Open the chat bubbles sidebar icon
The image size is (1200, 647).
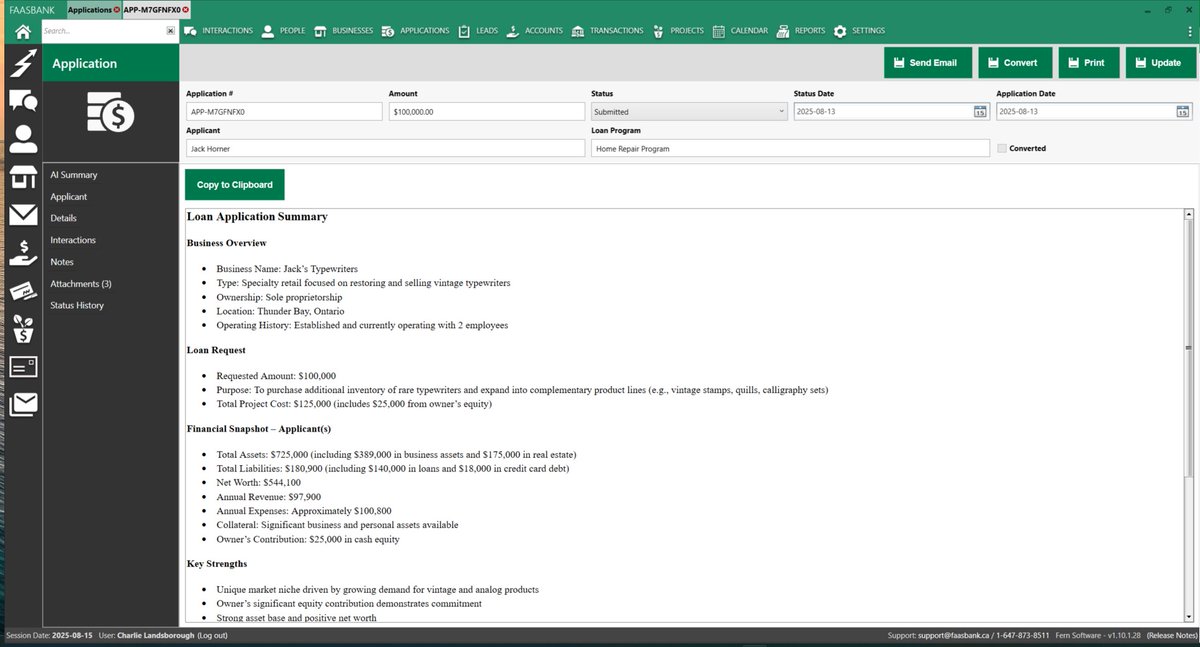tap(23, 101)
